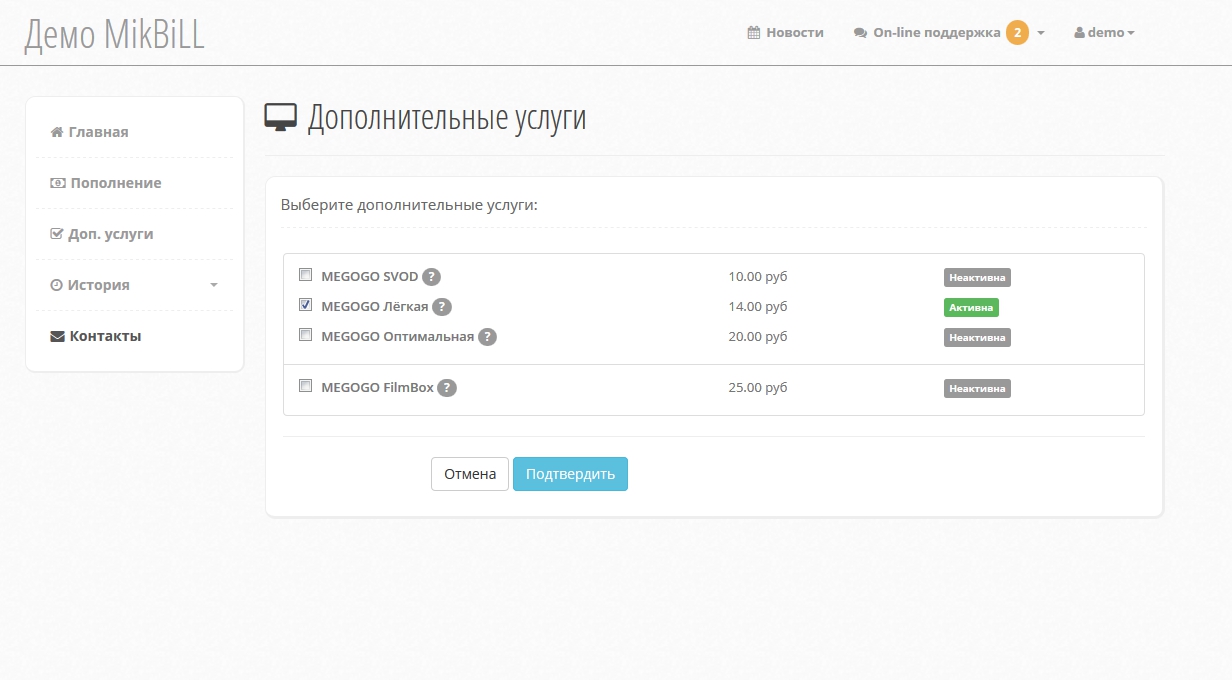
Task: Select the MEGOGO FilmBox checkbox
Action: tap(306, 386)
